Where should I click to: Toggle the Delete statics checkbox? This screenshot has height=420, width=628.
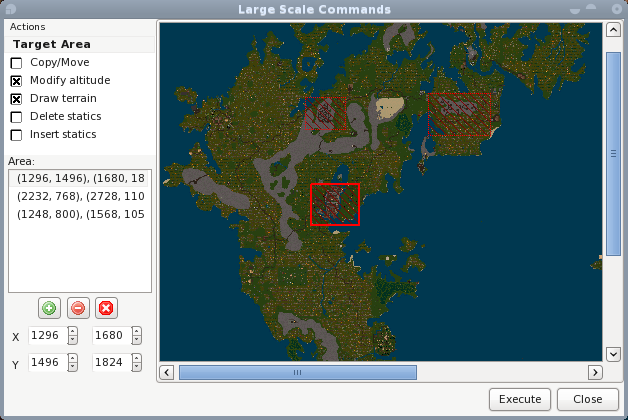tap(16, 117)
